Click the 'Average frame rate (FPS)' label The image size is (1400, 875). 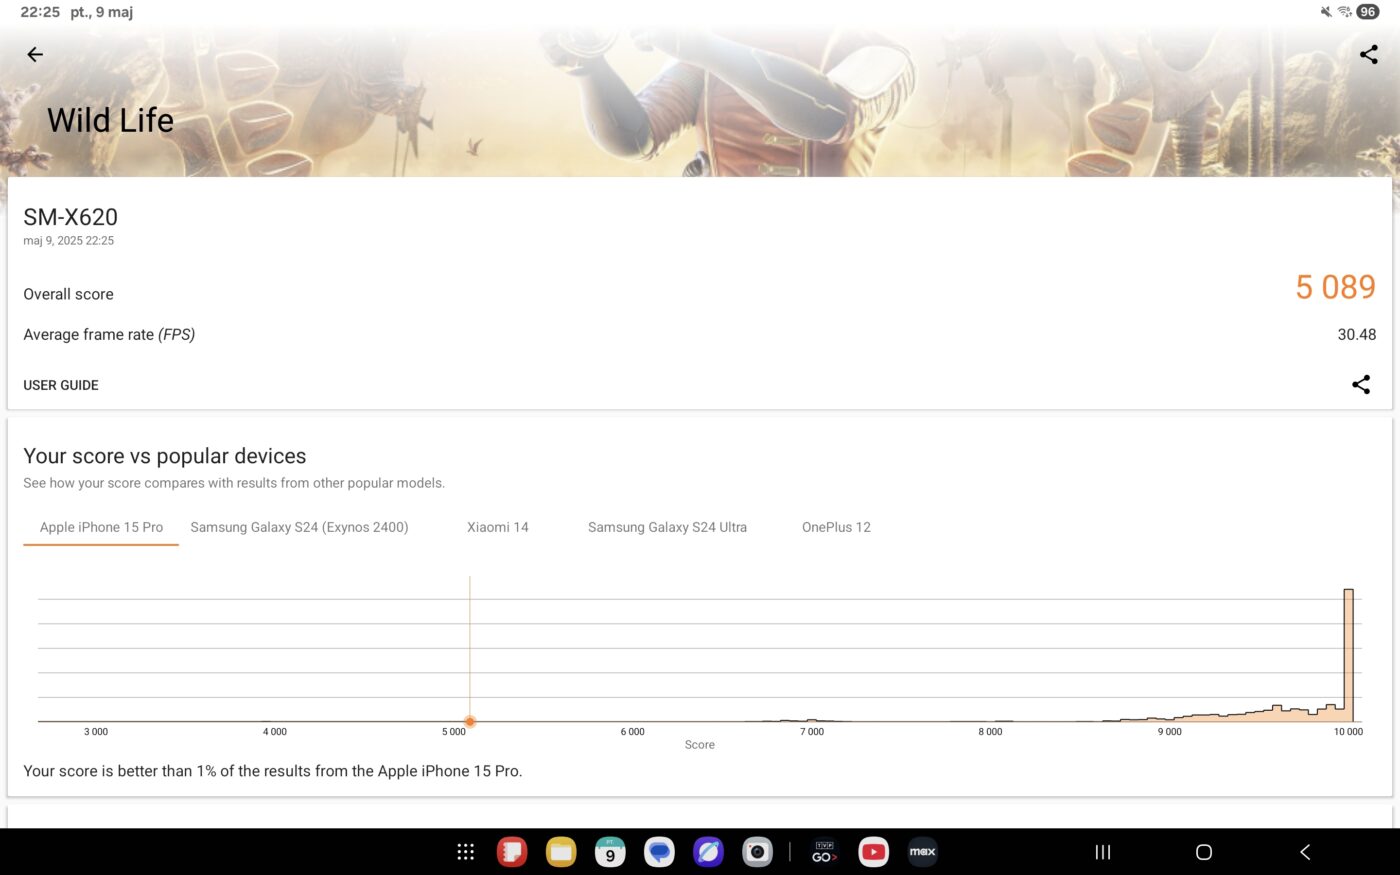[109, 335]
